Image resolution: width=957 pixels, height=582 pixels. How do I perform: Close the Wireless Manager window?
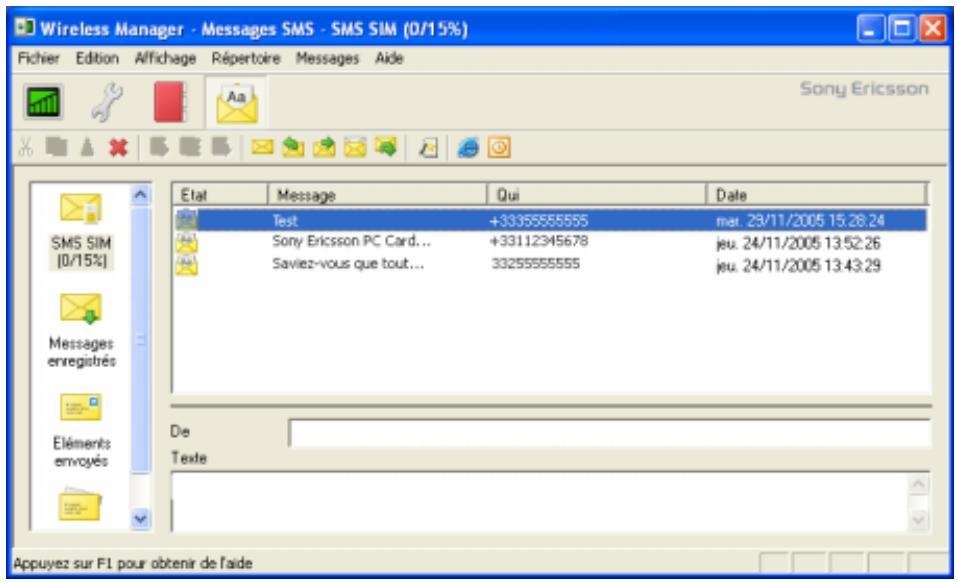[933, 28]
